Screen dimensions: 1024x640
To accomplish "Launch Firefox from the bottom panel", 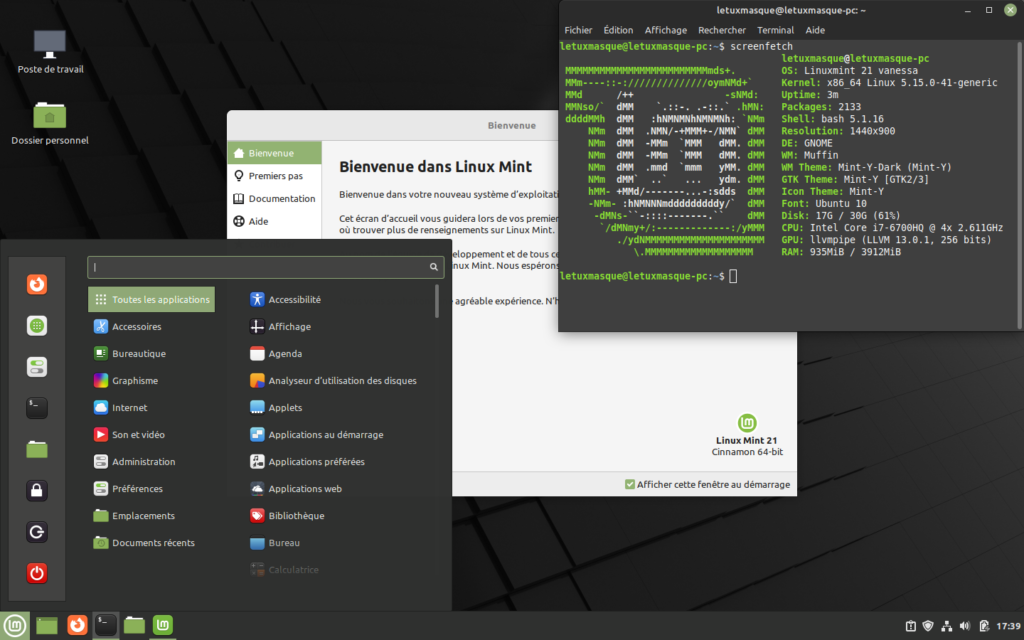I will 77,626.
